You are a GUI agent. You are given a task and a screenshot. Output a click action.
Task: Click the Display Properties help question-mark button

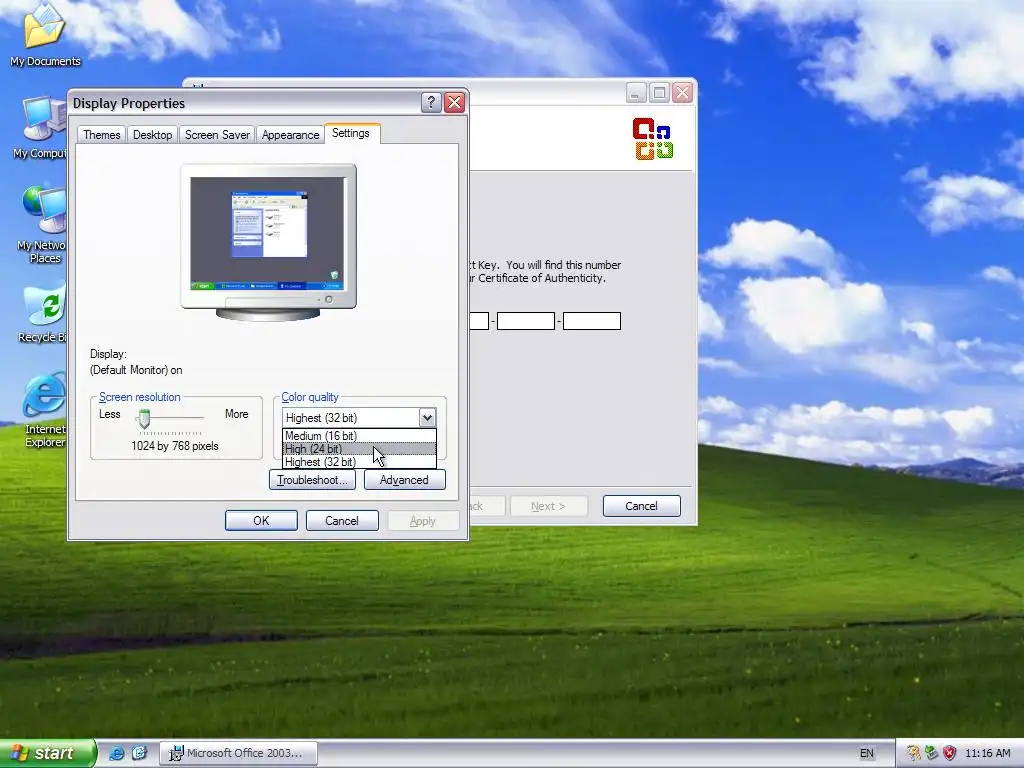[431, 103]
